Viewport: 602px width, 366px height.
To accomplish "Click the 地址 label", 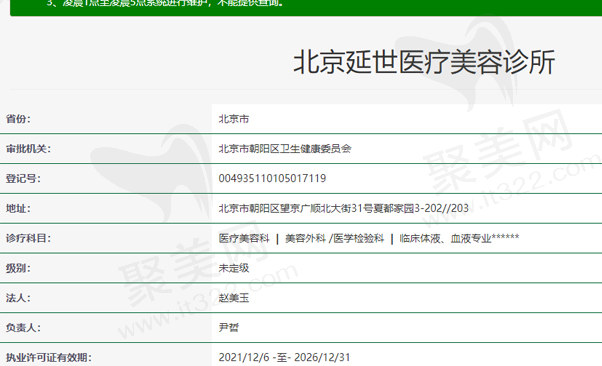I will (x=18, y=208).
